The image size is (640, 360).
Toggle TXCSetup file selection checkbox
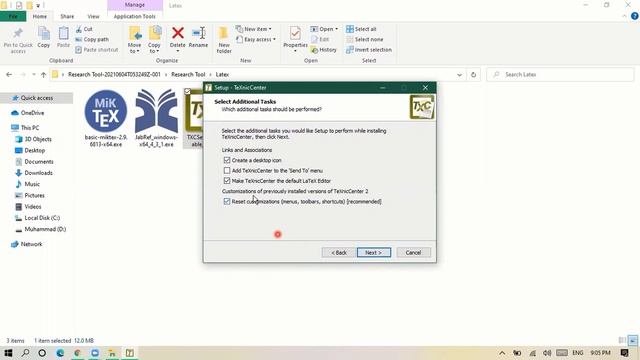pyautogui.click(x=187, y=91)
